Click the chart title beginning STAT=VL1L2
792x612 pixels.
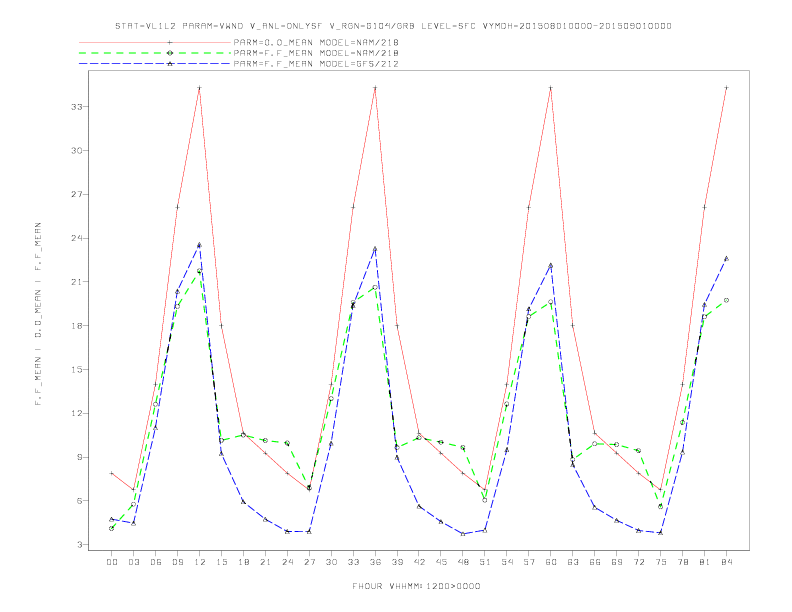pos(393,26)
